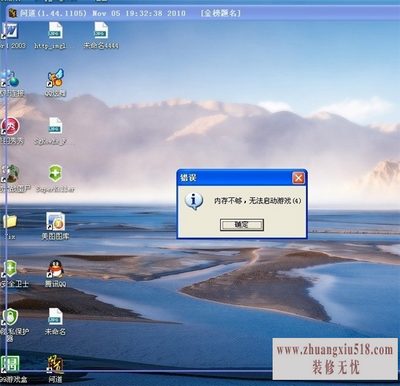
Task: Select the palm tree island shortcut icon
Action: pyautogui.click(x=10, y=173)
